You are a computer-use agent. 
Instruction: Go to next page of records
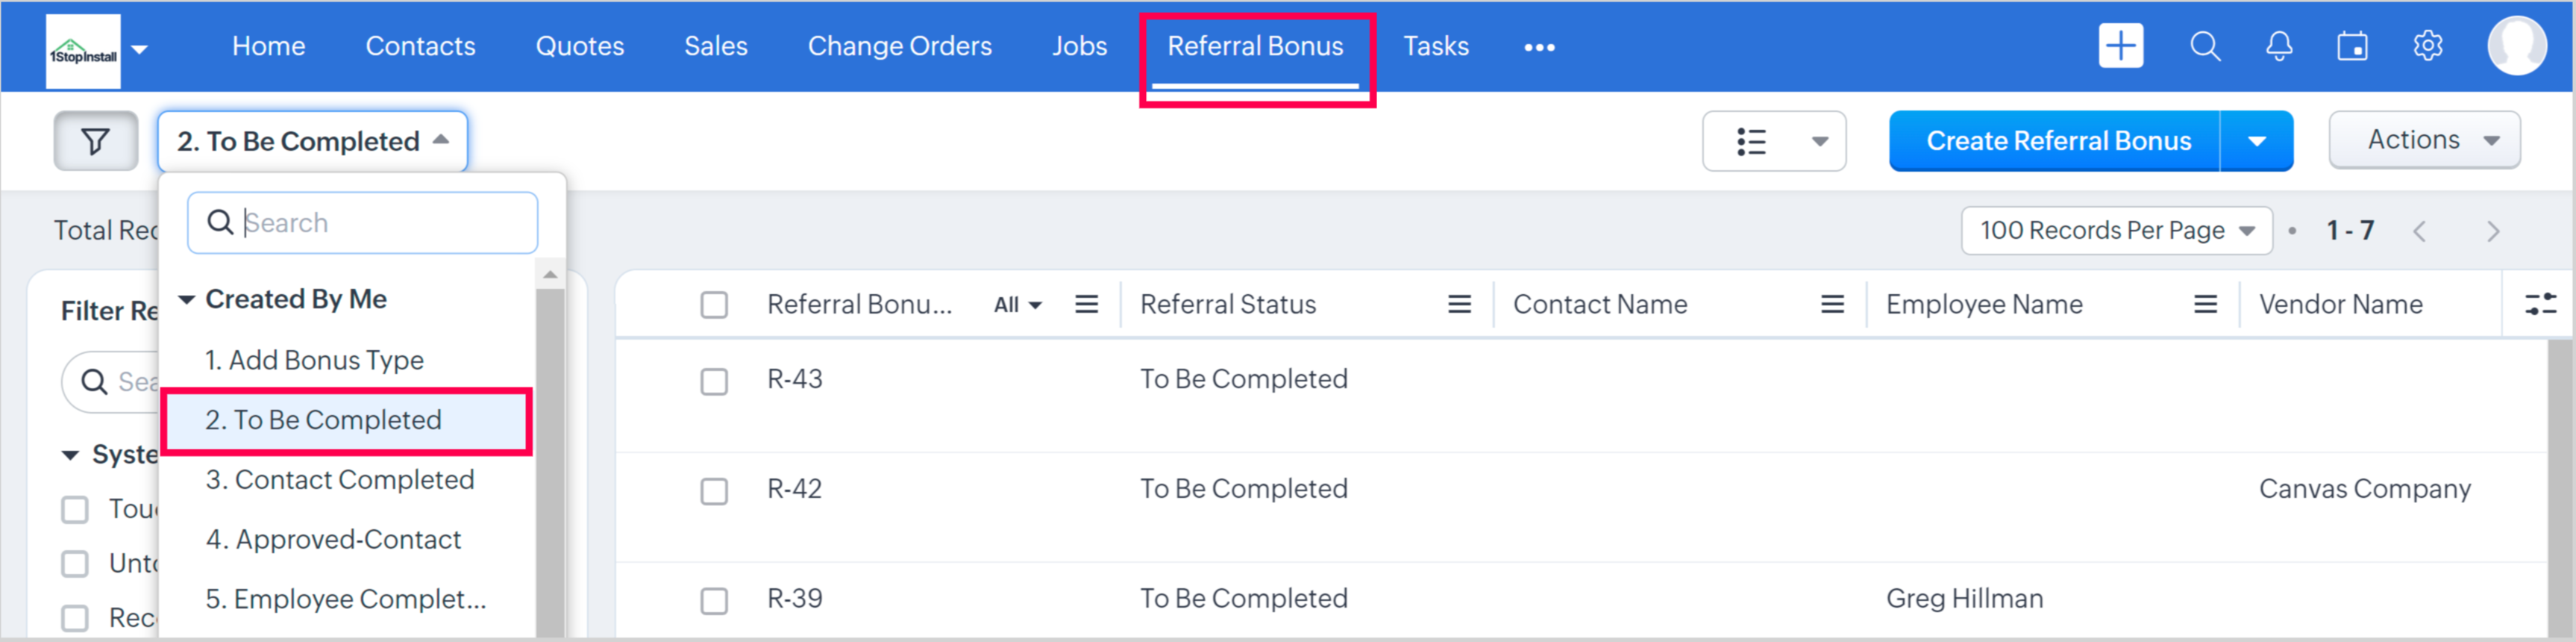pyautogui.click(x=2493, y=231)
